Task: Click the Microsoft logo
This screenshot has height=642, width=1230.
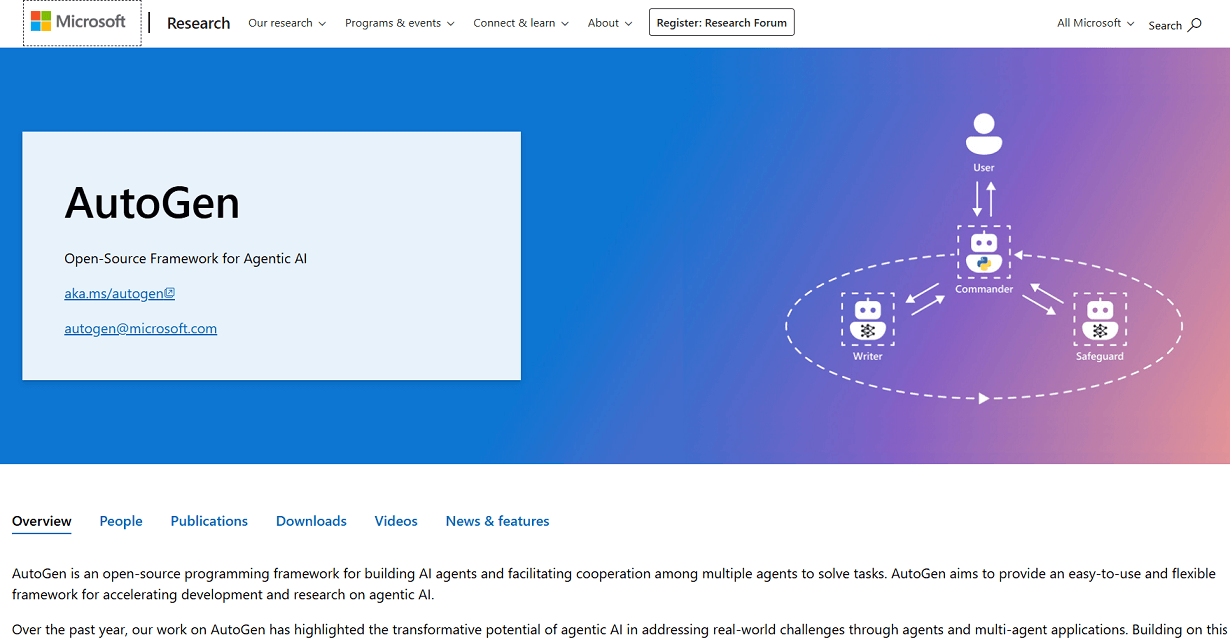Action: click(80, 21)
